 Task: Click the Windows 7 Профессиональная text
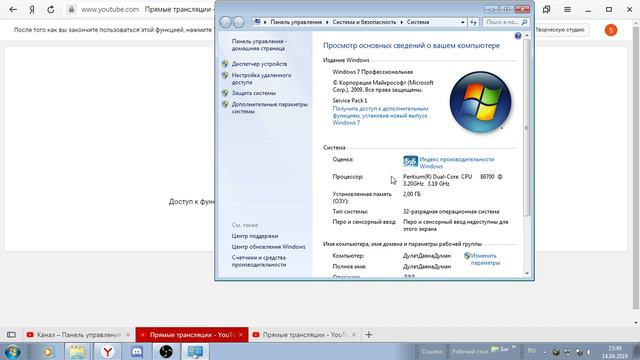[372, 72]
